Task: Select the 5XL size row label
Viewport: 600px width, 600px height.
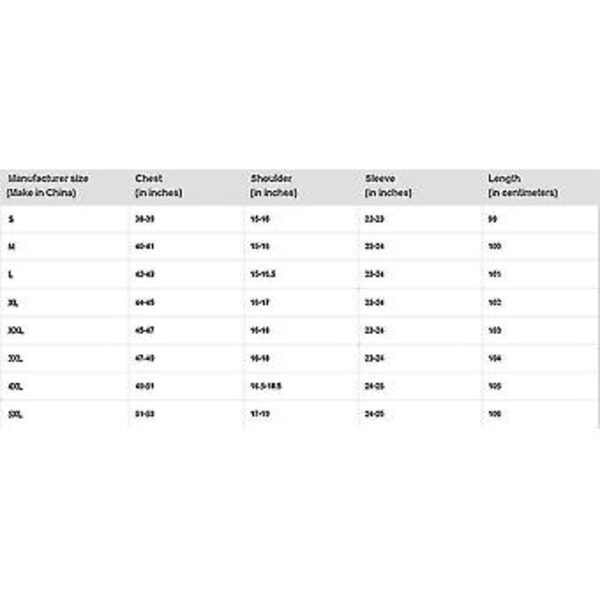Action: 15,413
